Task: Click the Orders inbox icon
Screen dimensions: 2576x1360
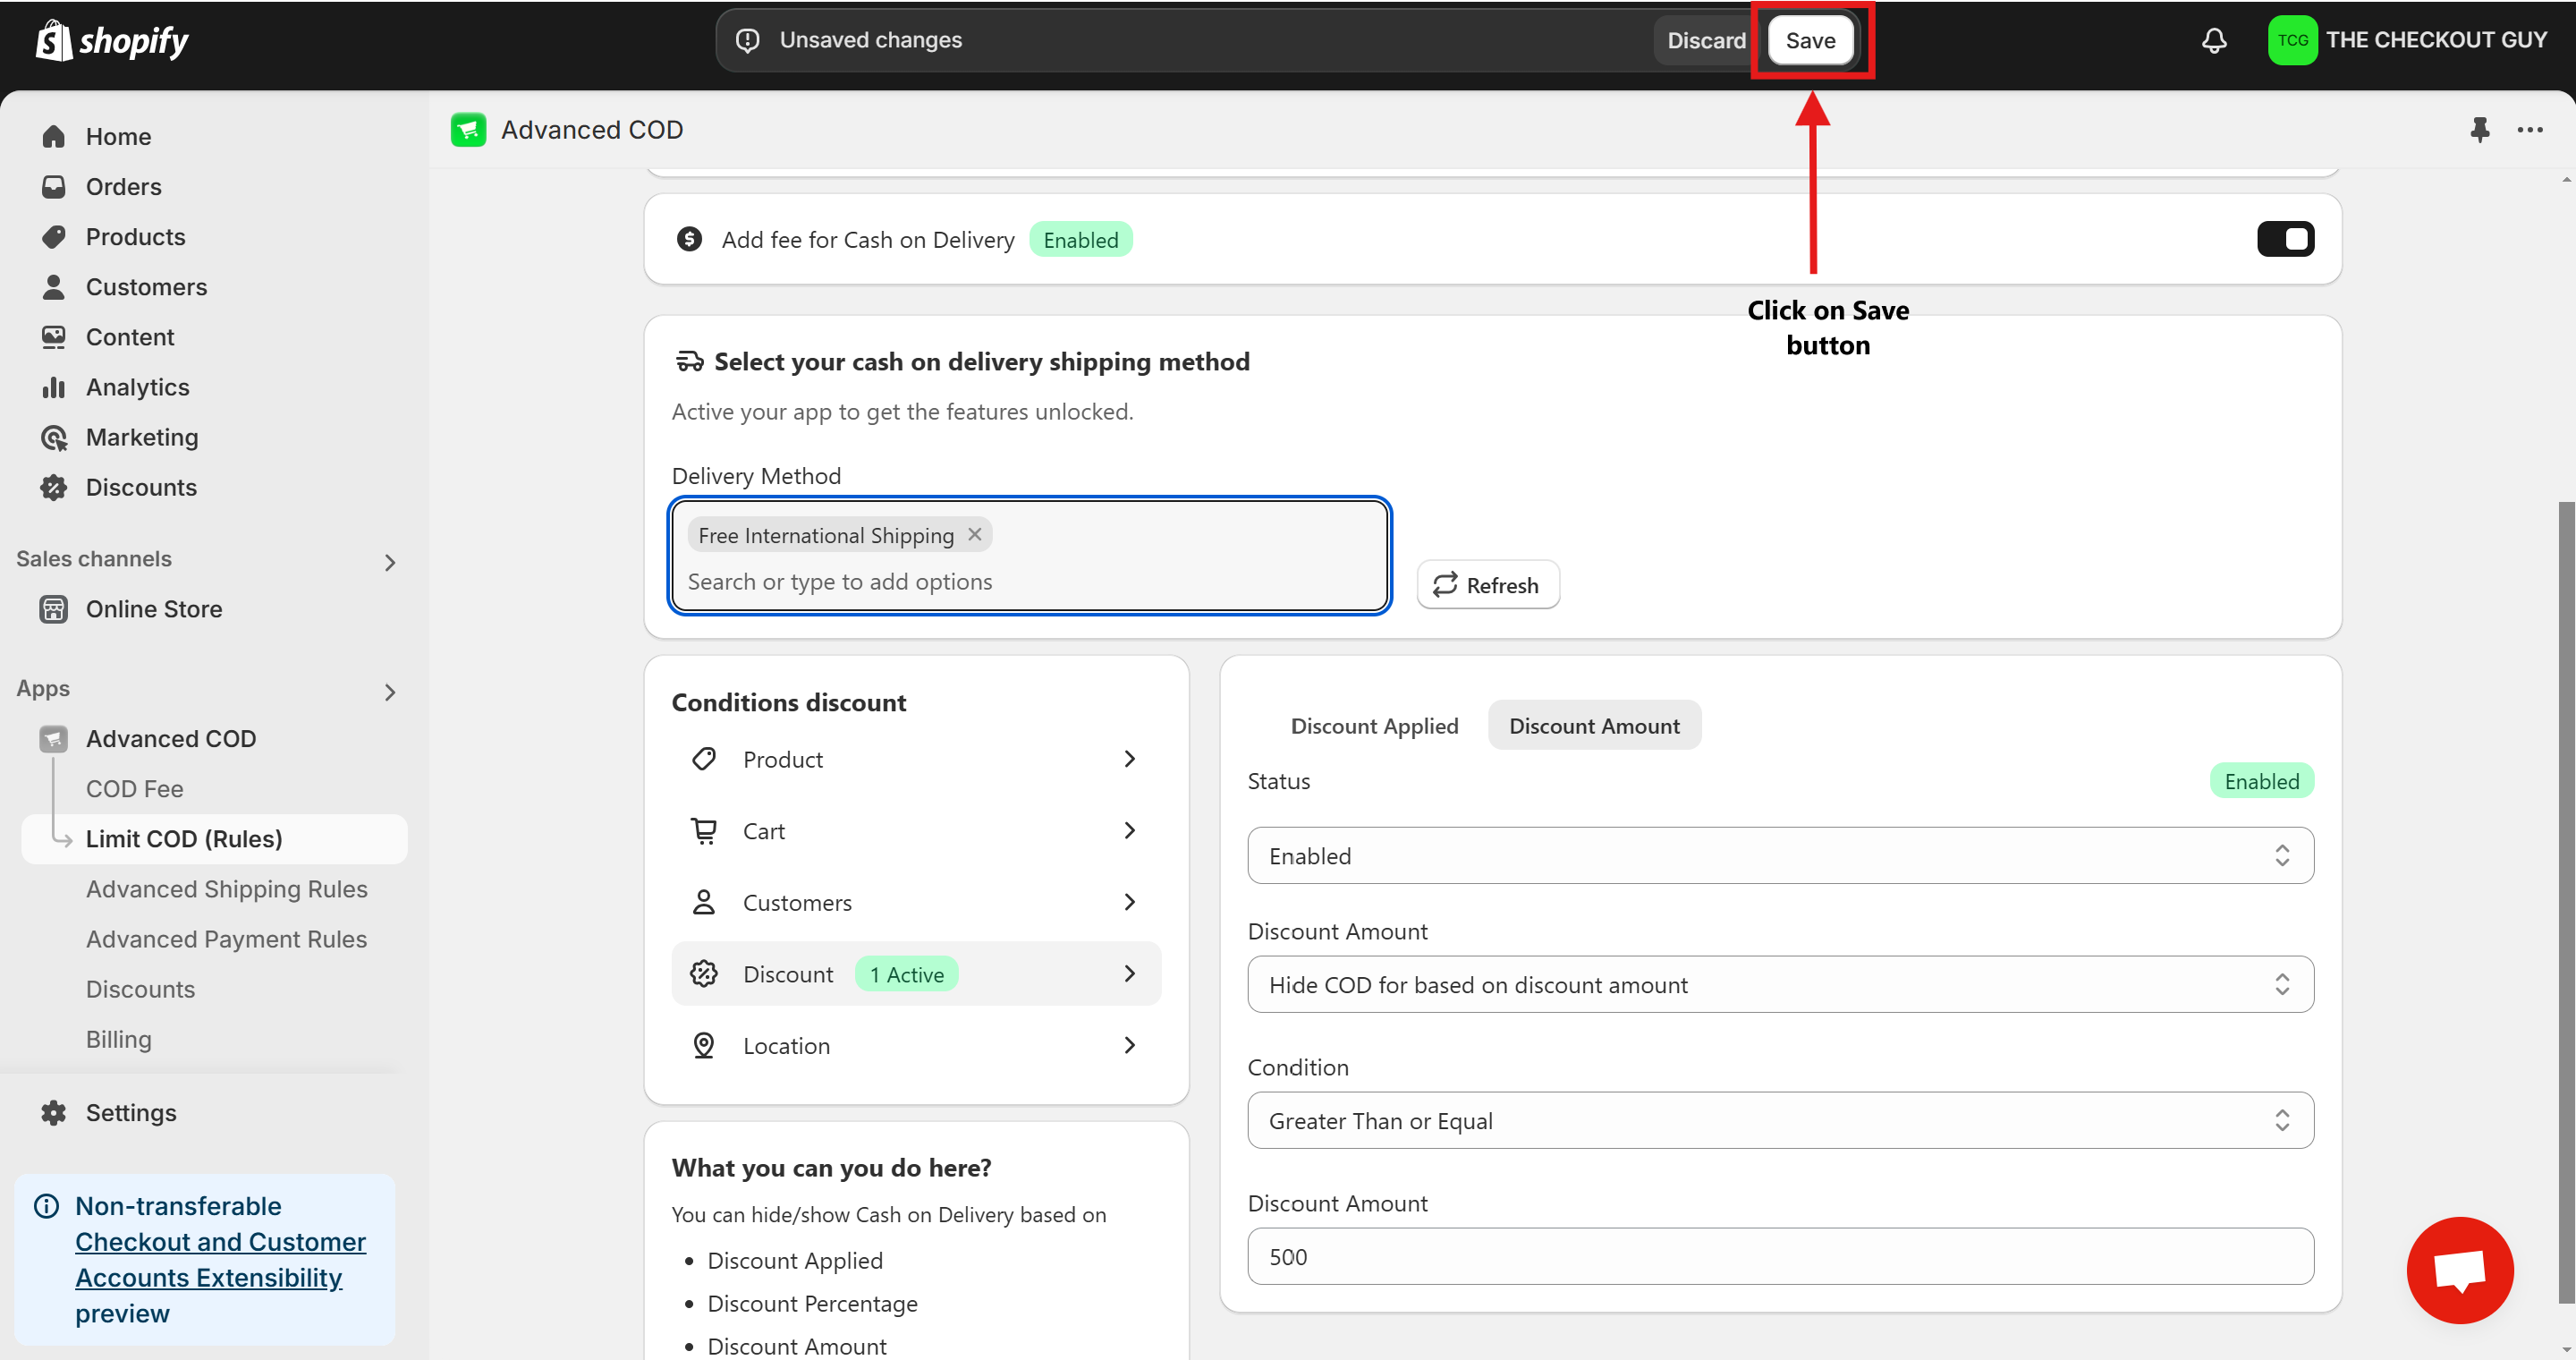Action: coord(54,186)
